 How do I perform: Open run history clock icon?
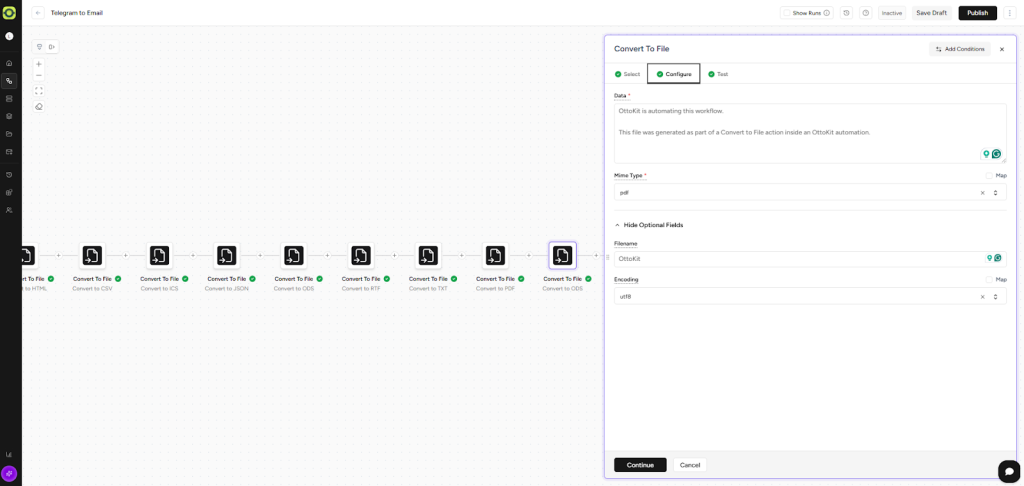tap(847, 13)
